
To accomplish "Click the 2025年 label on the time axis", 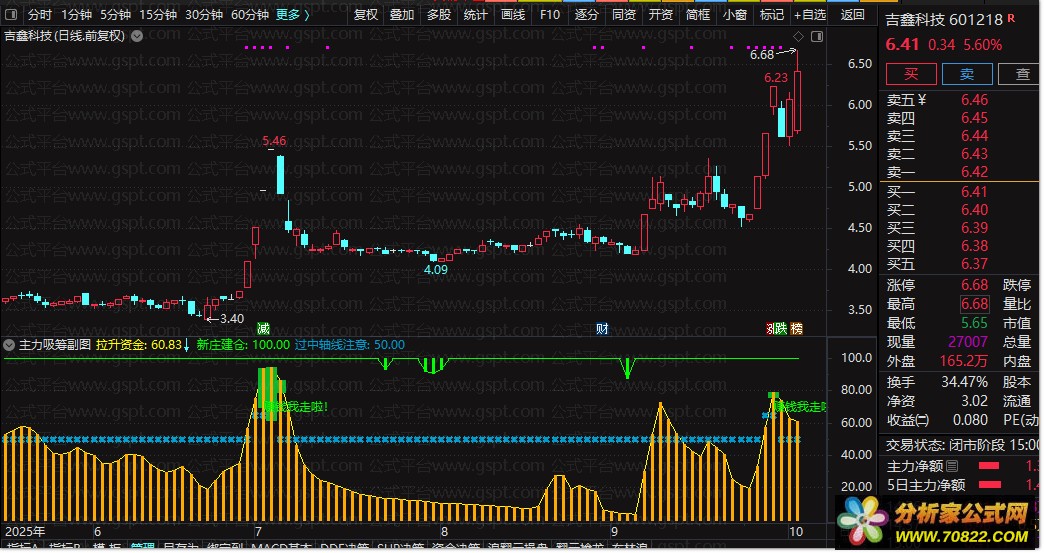I will (x=25, y=532).
